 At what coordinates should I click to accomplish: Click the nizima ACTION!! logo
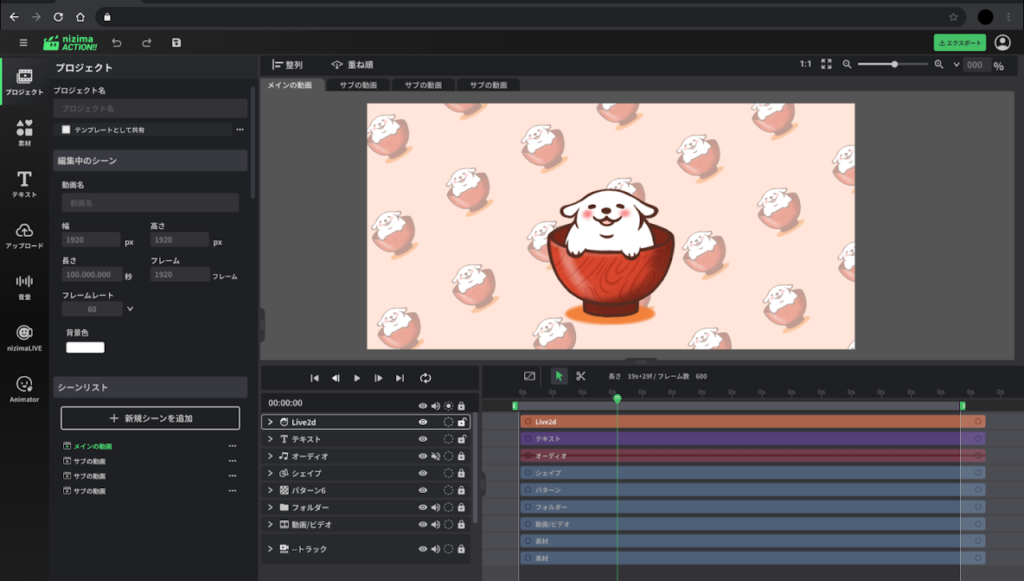[70, 43]
